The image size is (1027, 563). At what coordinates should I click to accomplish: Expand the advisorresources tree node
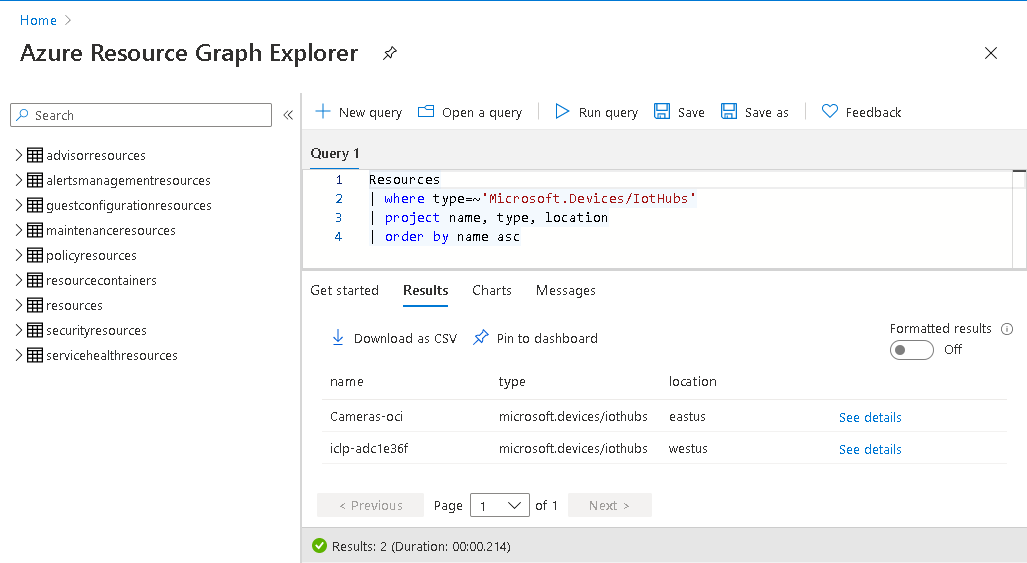point(19,155)
